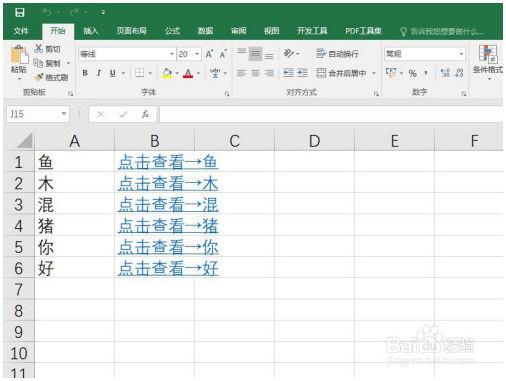Viewport: 506px width, 381px height.
Task: Apply percent style
Action: pyautogui.click(x=413, y=73)
